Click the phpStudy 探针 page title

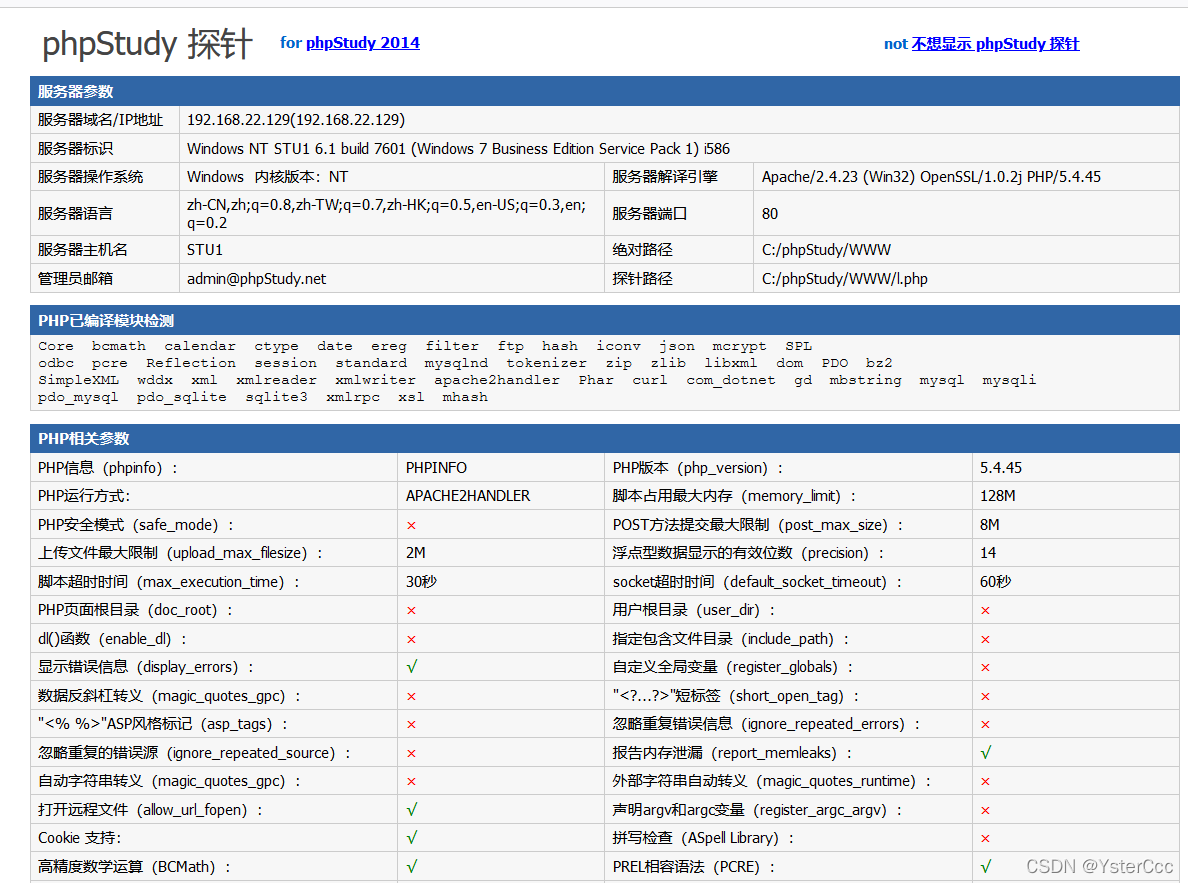(147, 43)
